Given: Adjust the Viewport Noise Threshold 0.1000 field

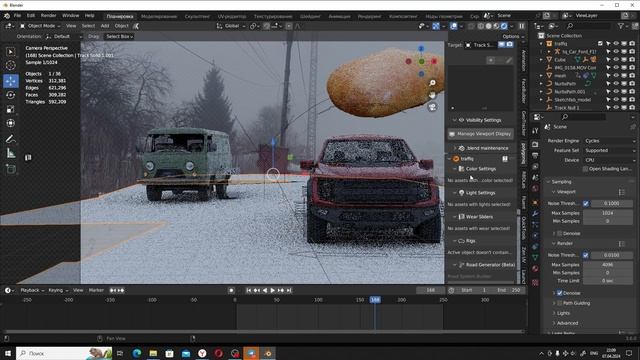Looking at the screenshot, I should [611, 203].
